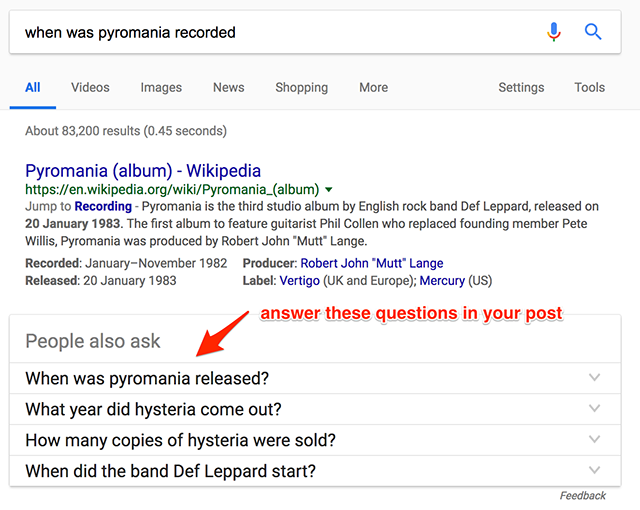
Task: Click the blue magnifier search icon
Action: coord(593,31)
